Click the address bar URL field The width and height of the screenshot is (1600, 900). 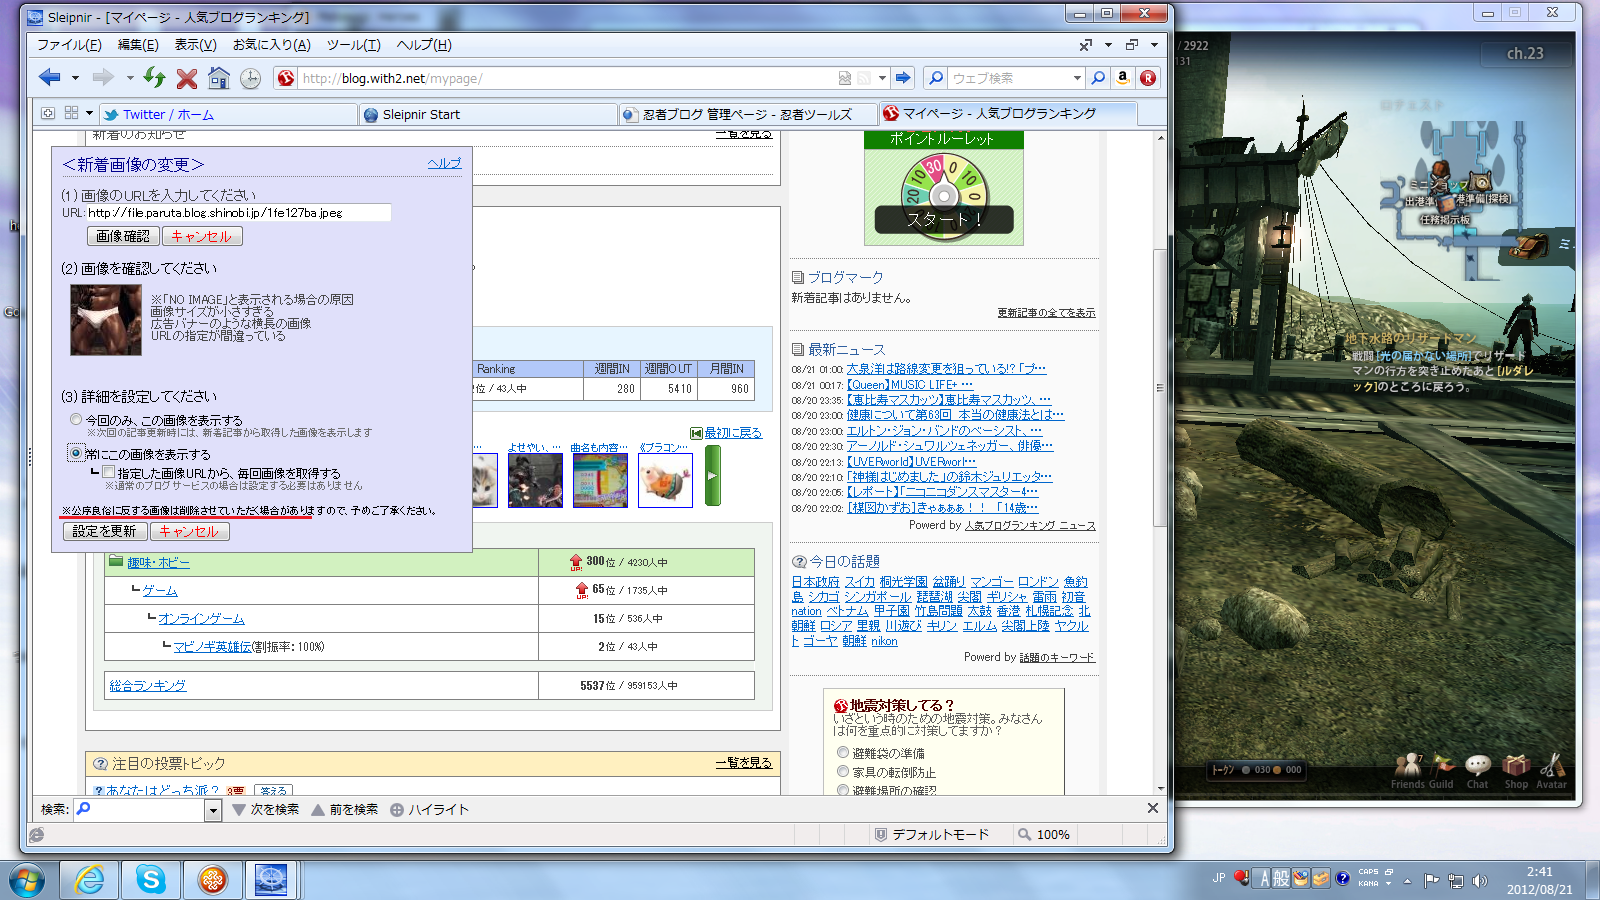click(x=567, y=78)
